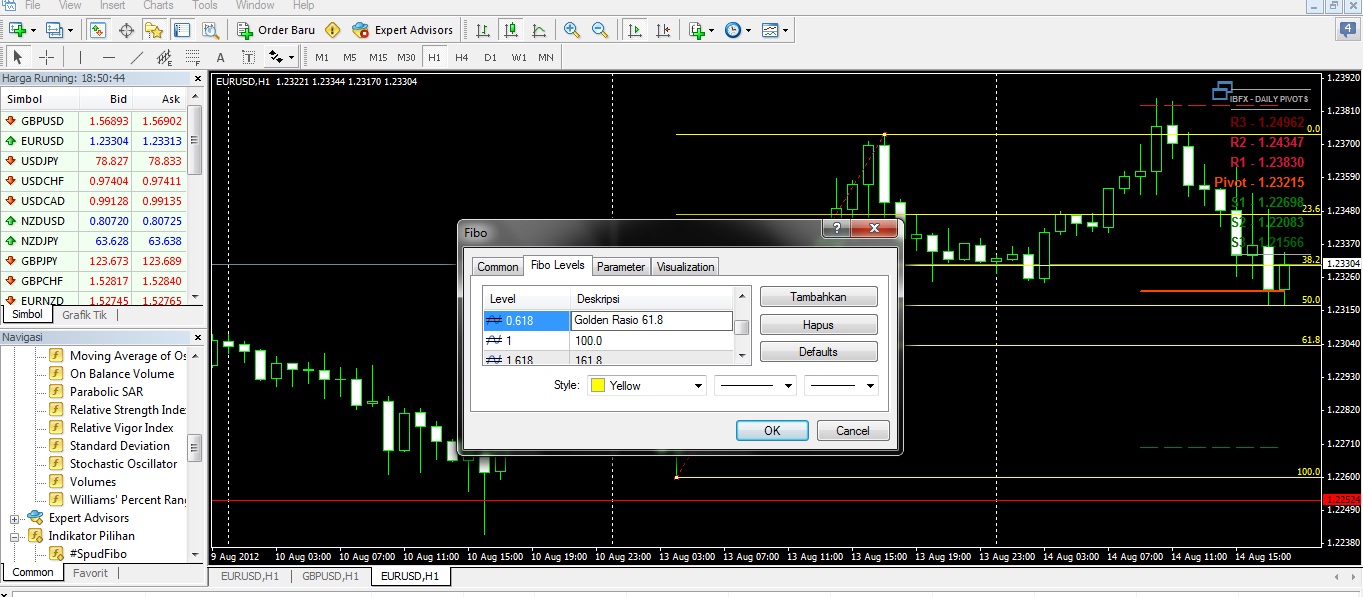The width and height of the screenshot is (1363, 597).
Task: Open the Templates dropdown
Action: 774,30
